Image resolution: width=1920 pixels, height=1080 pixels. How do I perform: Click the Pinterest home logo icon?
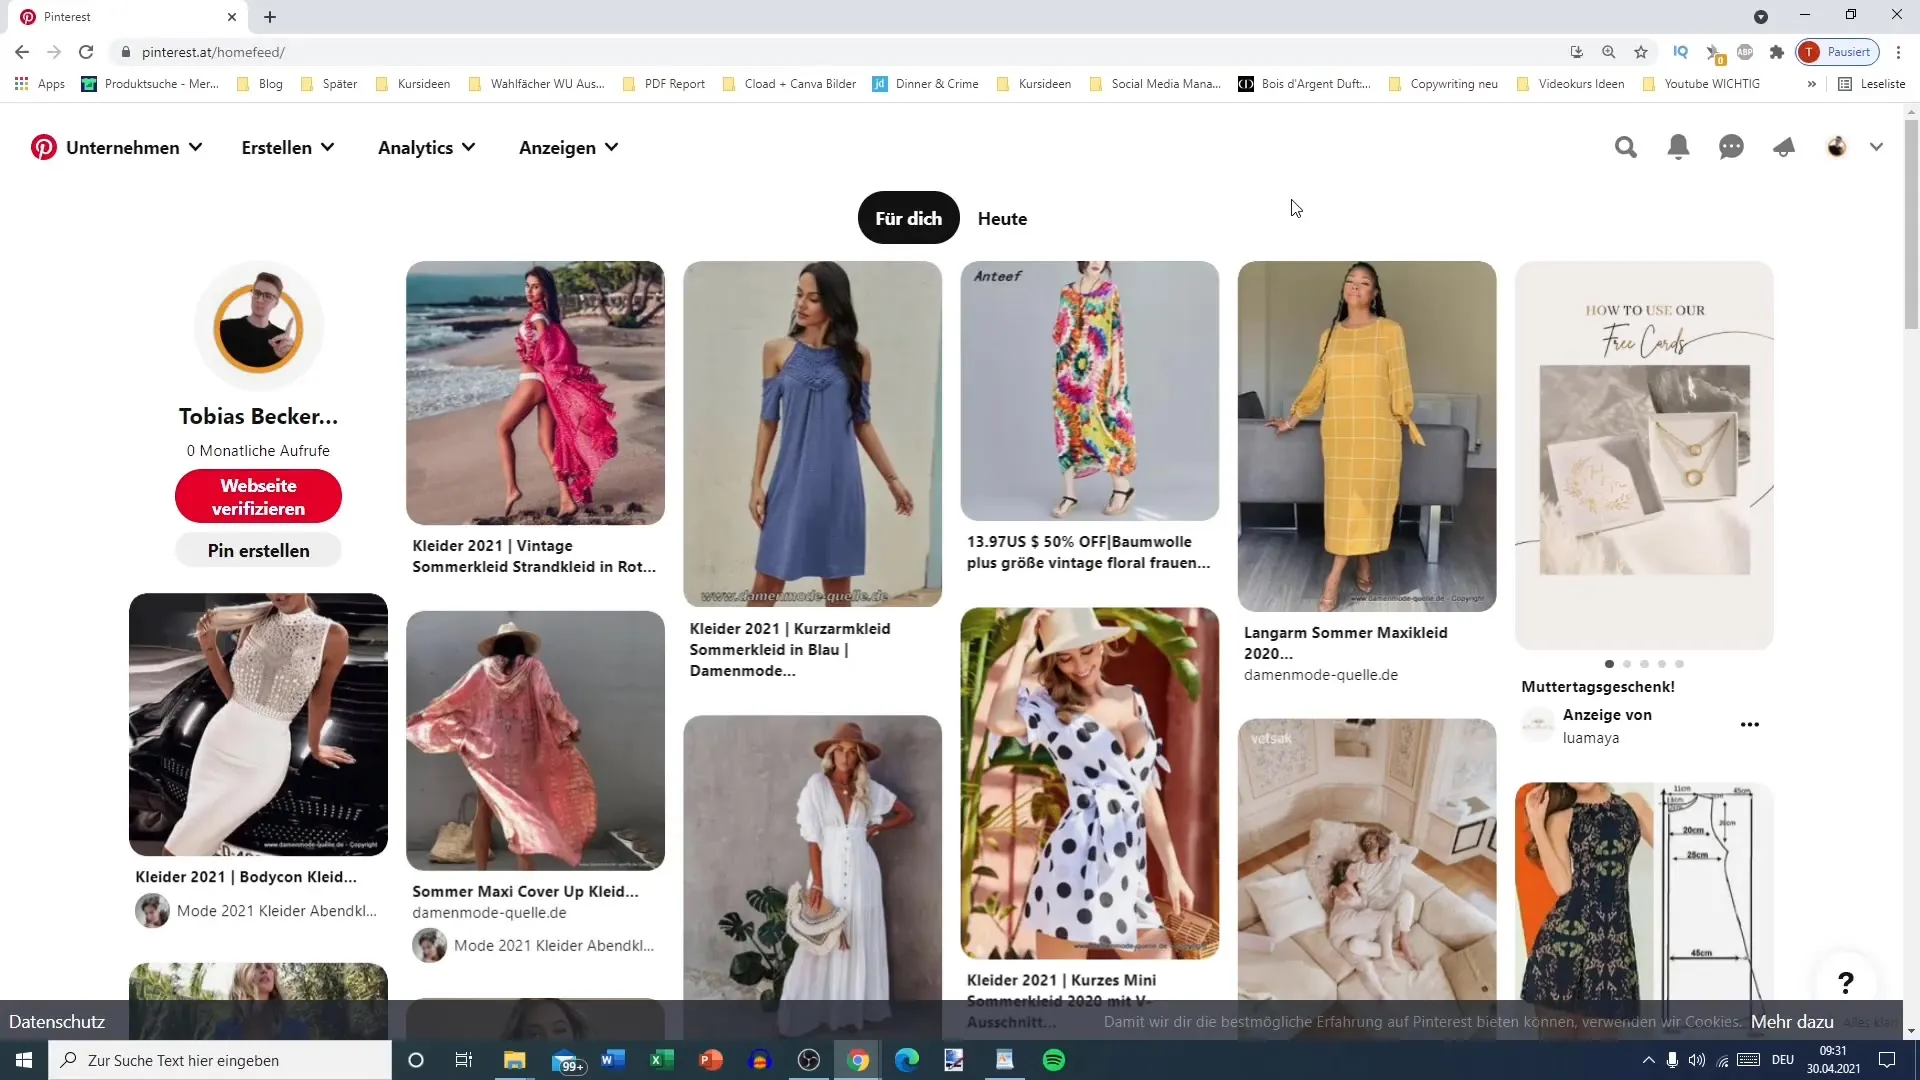tap(42, 146)
